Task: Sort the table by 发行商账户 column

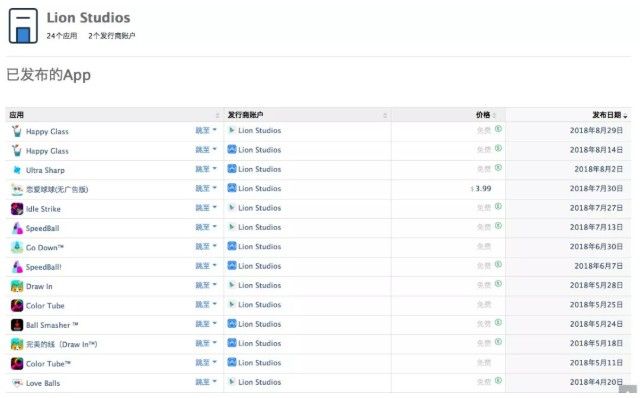Action: (x=307, y=115)
